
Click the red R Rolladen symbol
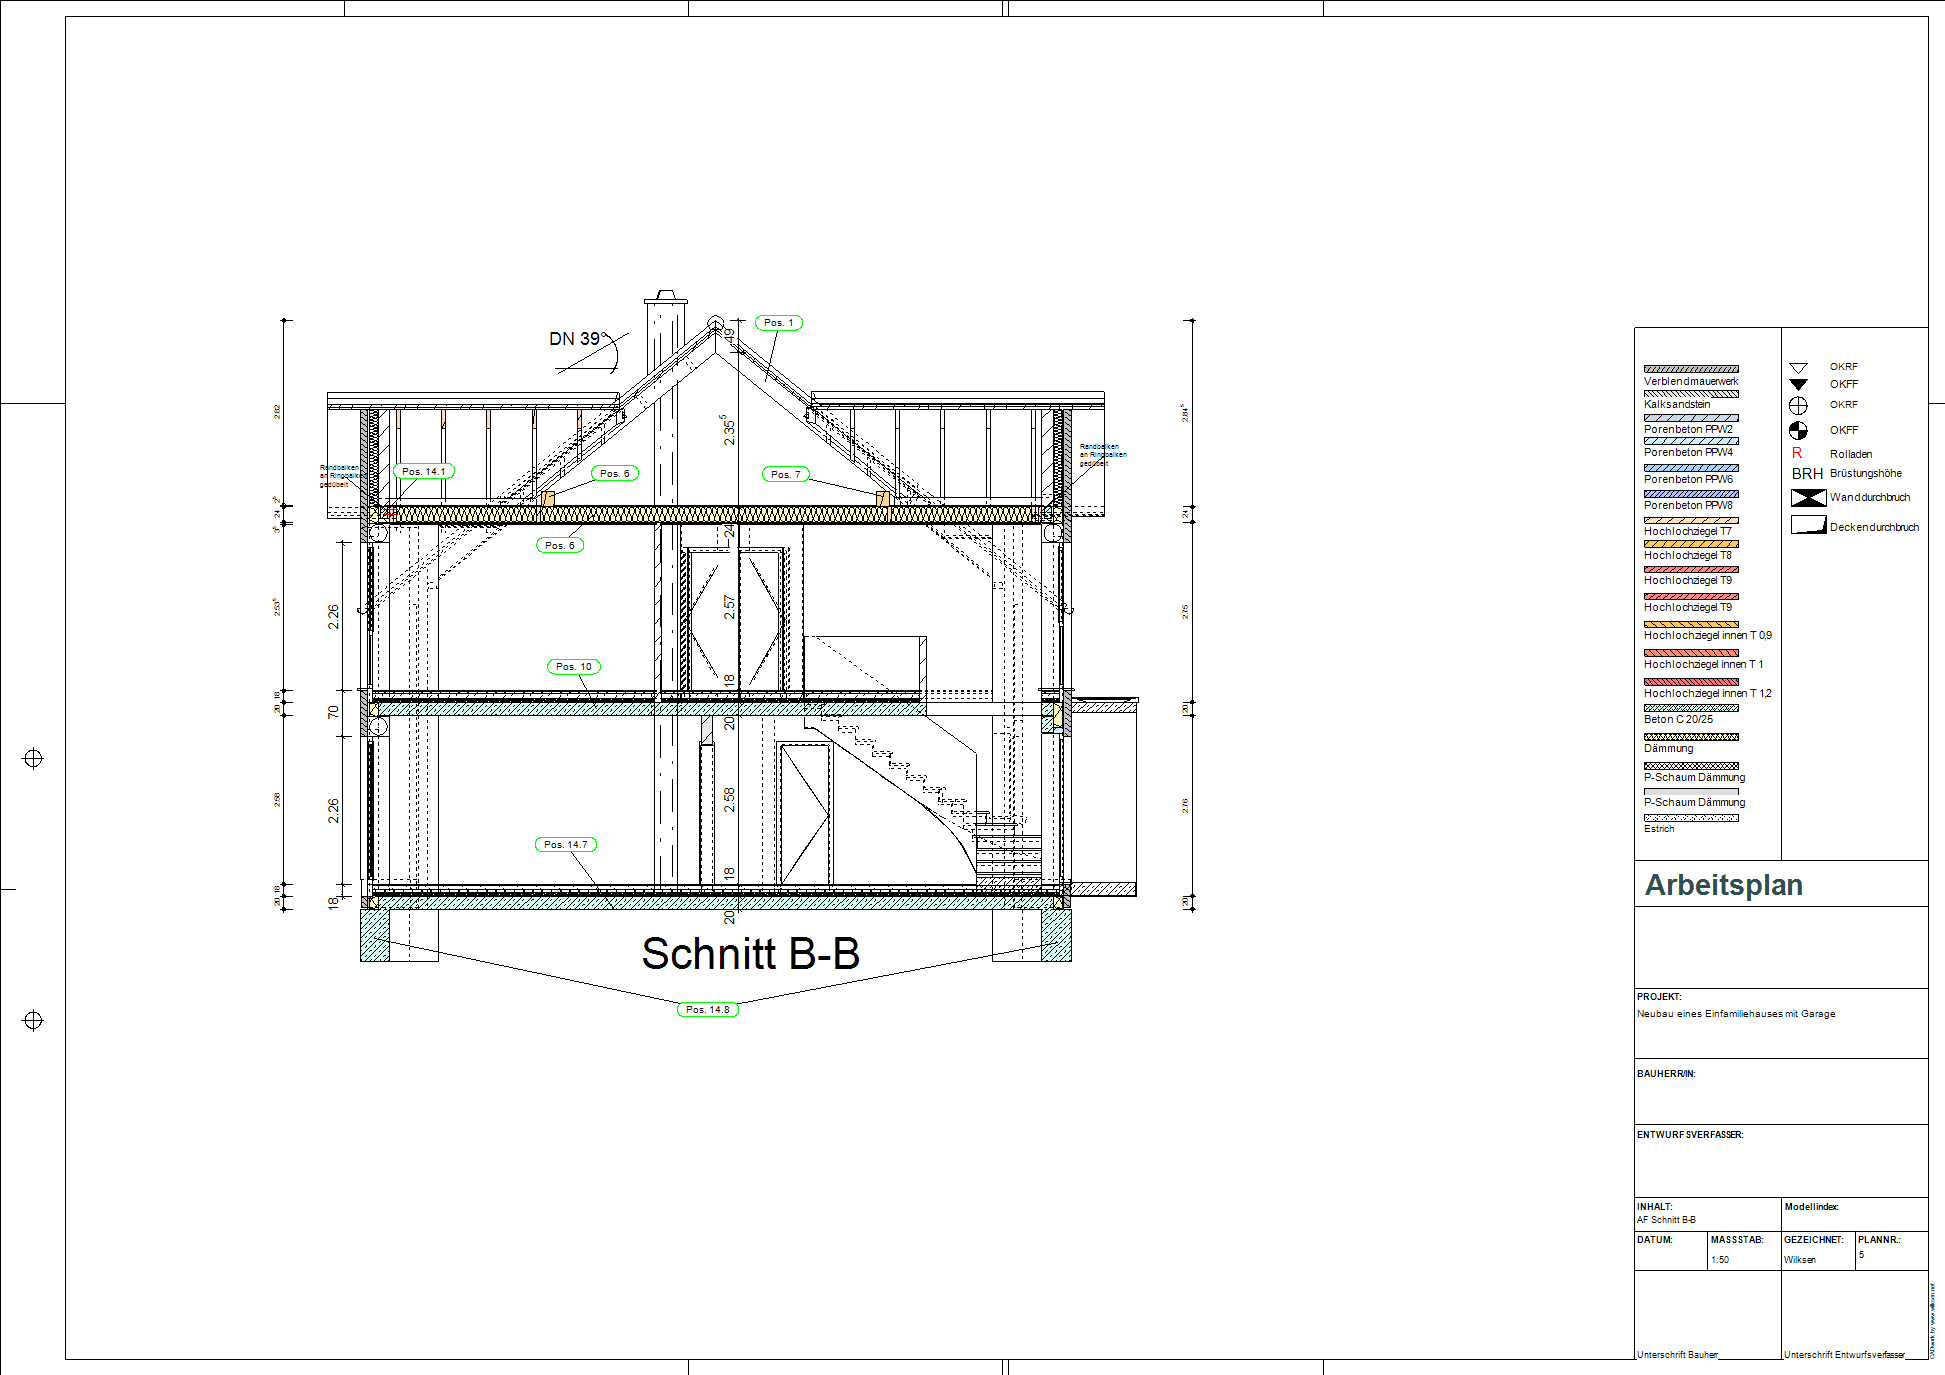point(1797,454)
